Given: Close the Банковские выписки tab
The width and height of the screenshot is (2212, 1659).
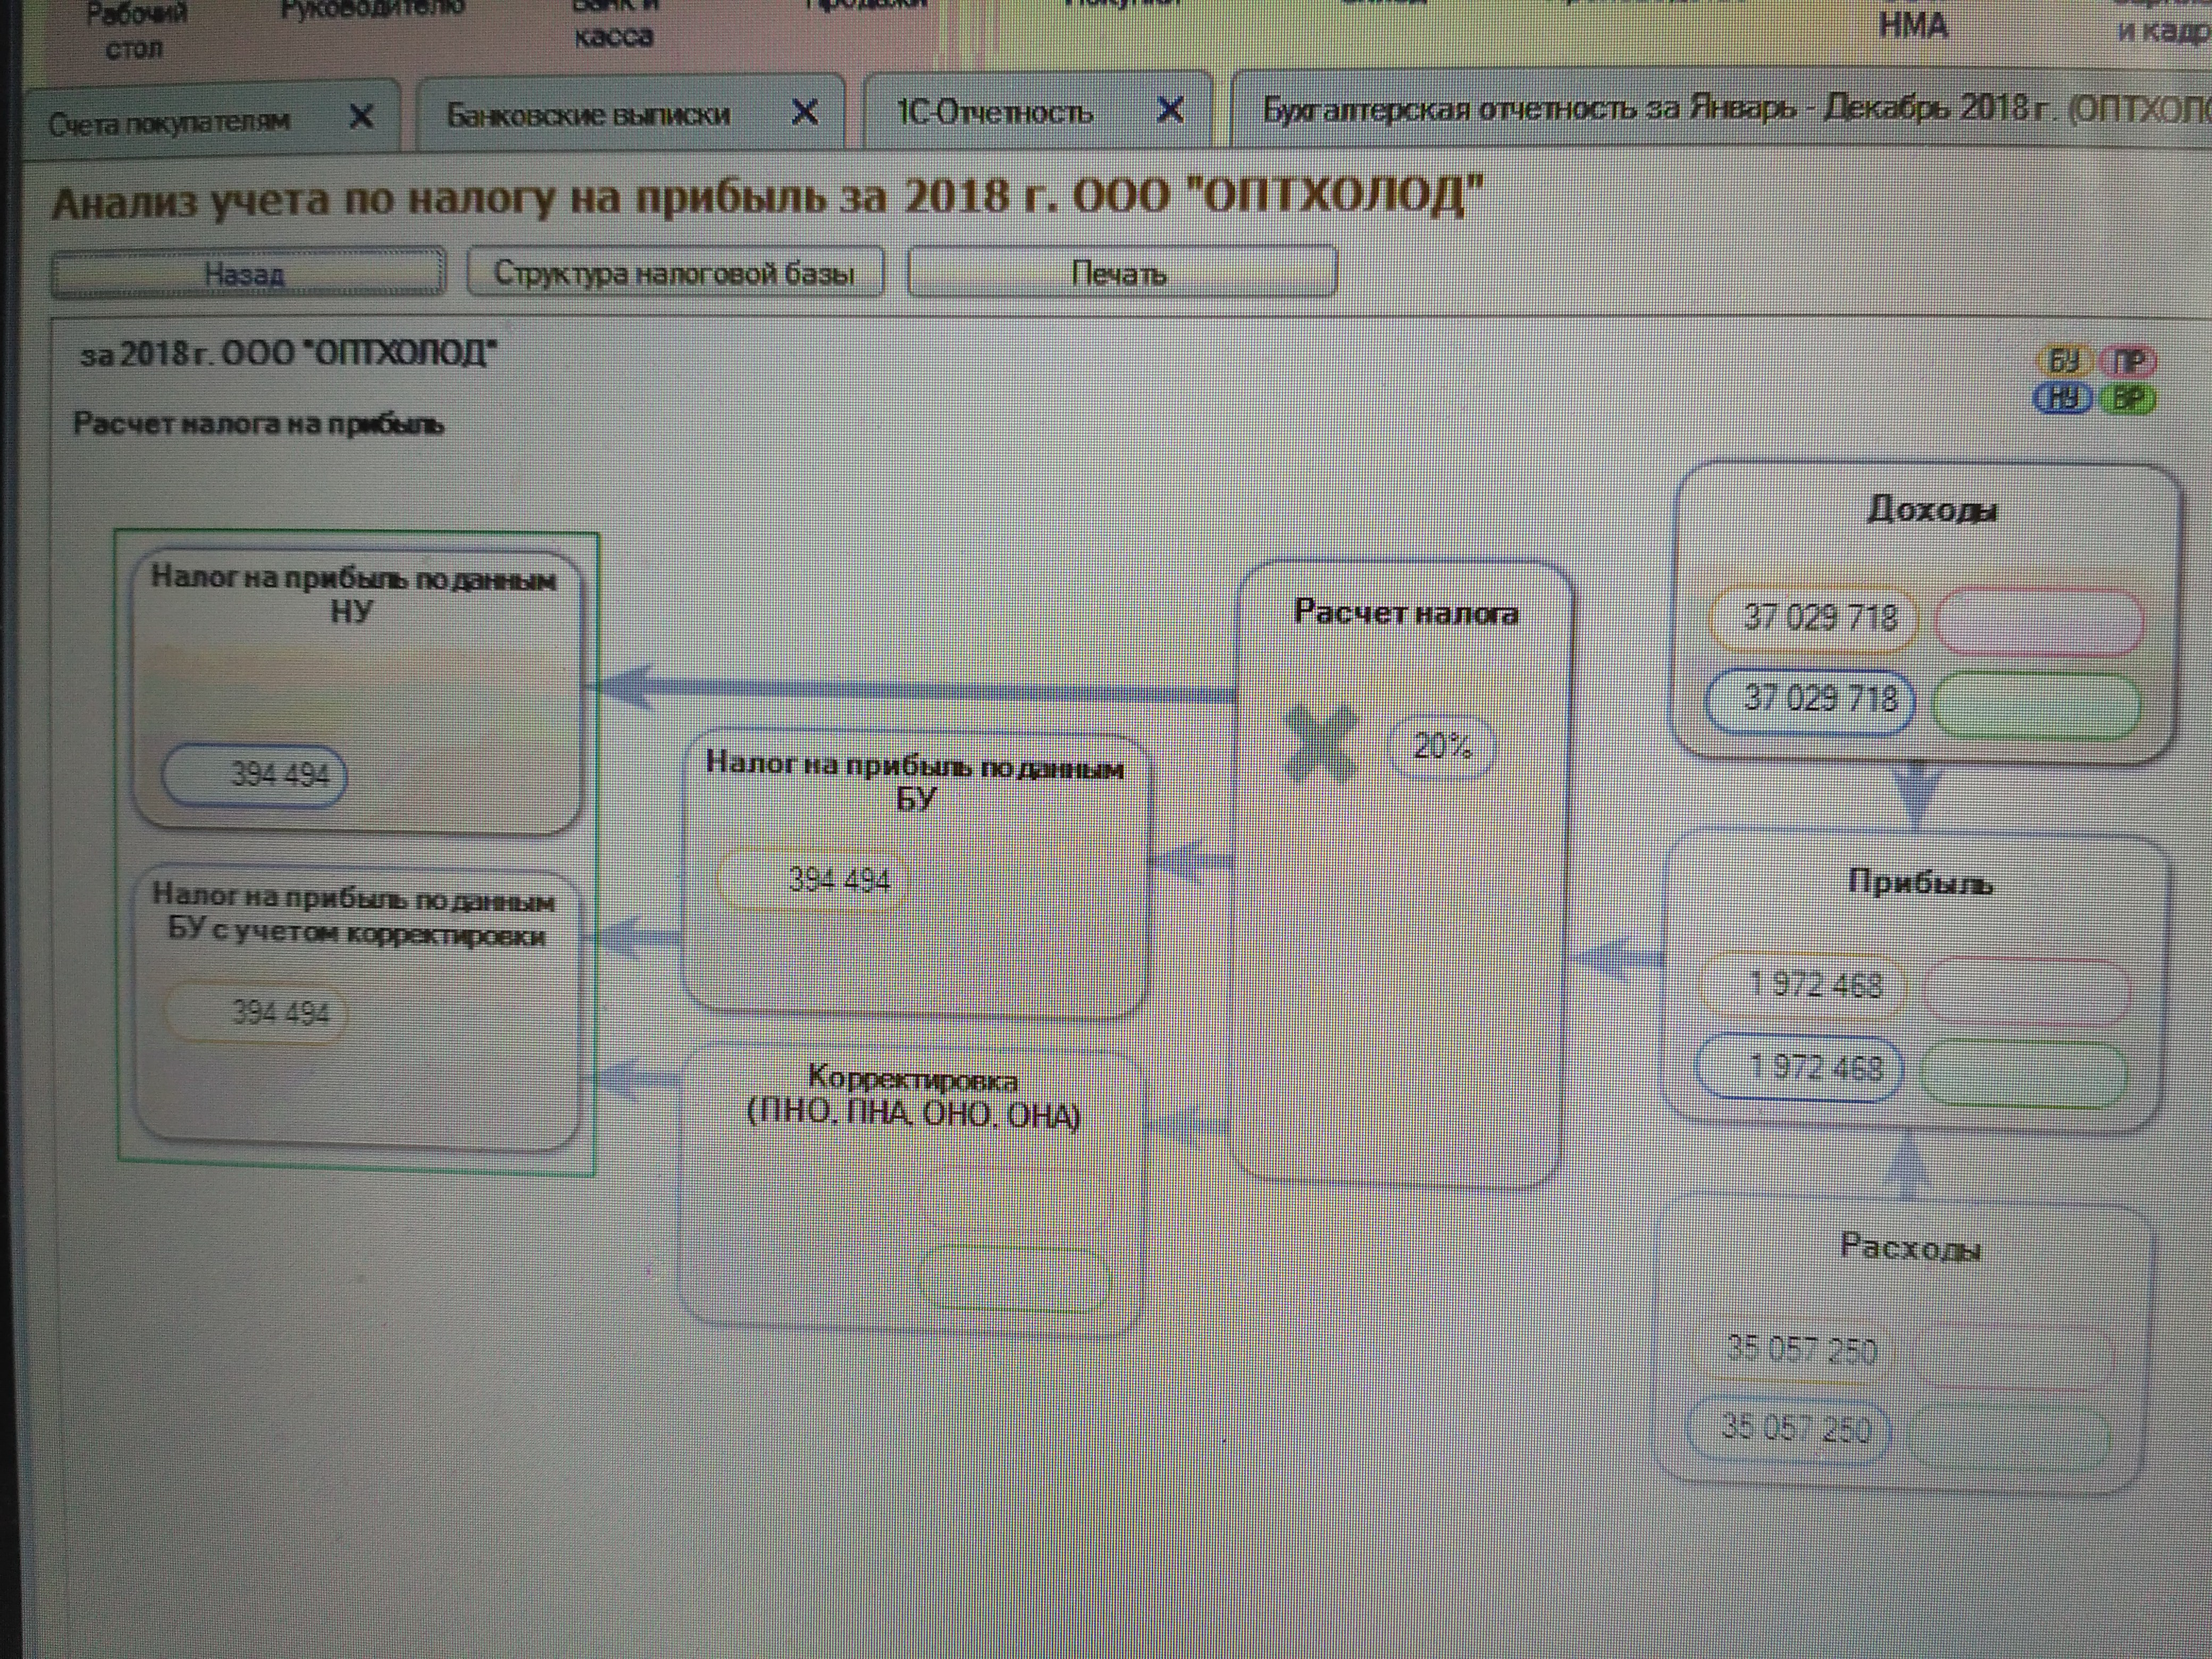Looking at the screenshot, I should coord(805,112).
